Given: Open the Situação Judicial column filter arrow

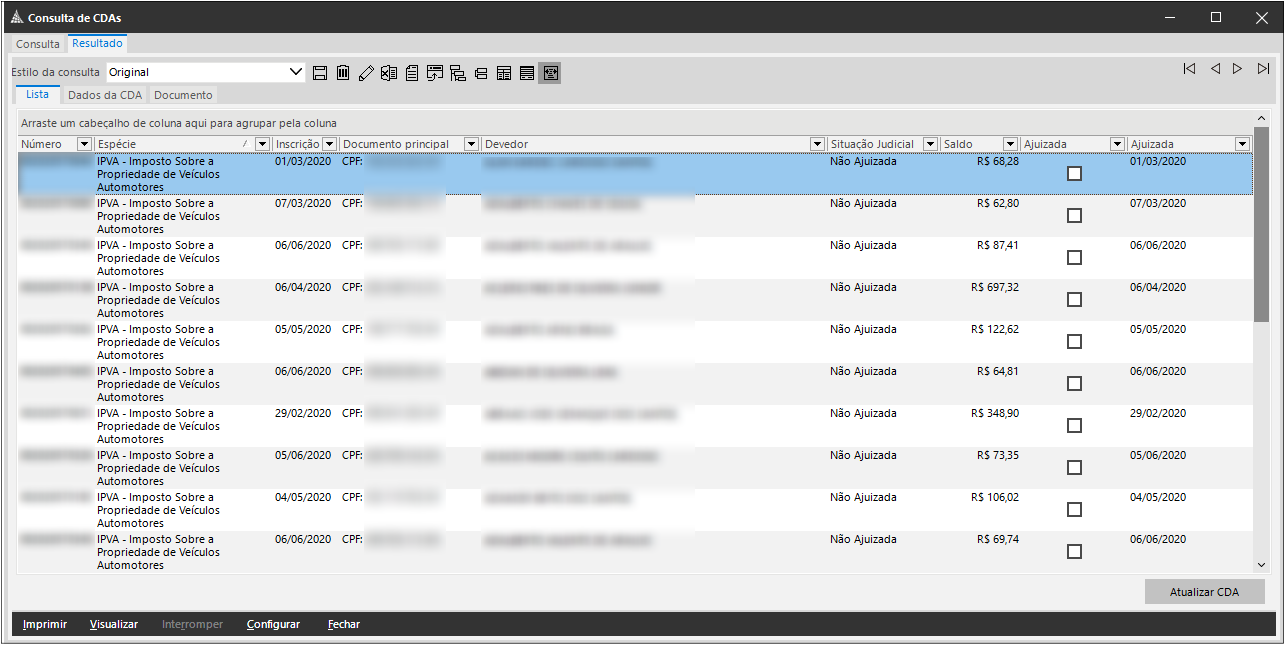Looking at the screenshot, I should 930,144.
